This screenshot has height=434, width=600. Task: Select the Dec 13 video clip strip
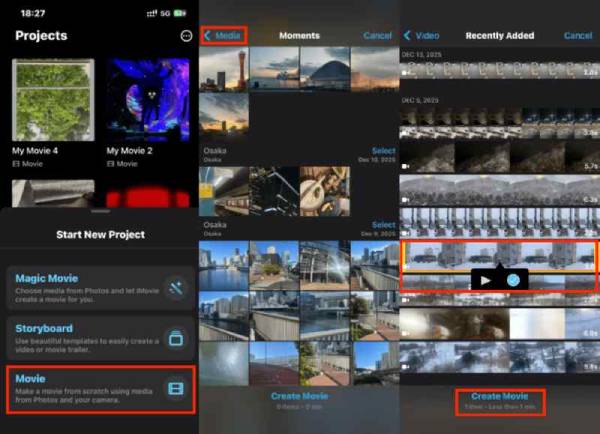pos(500,70)
